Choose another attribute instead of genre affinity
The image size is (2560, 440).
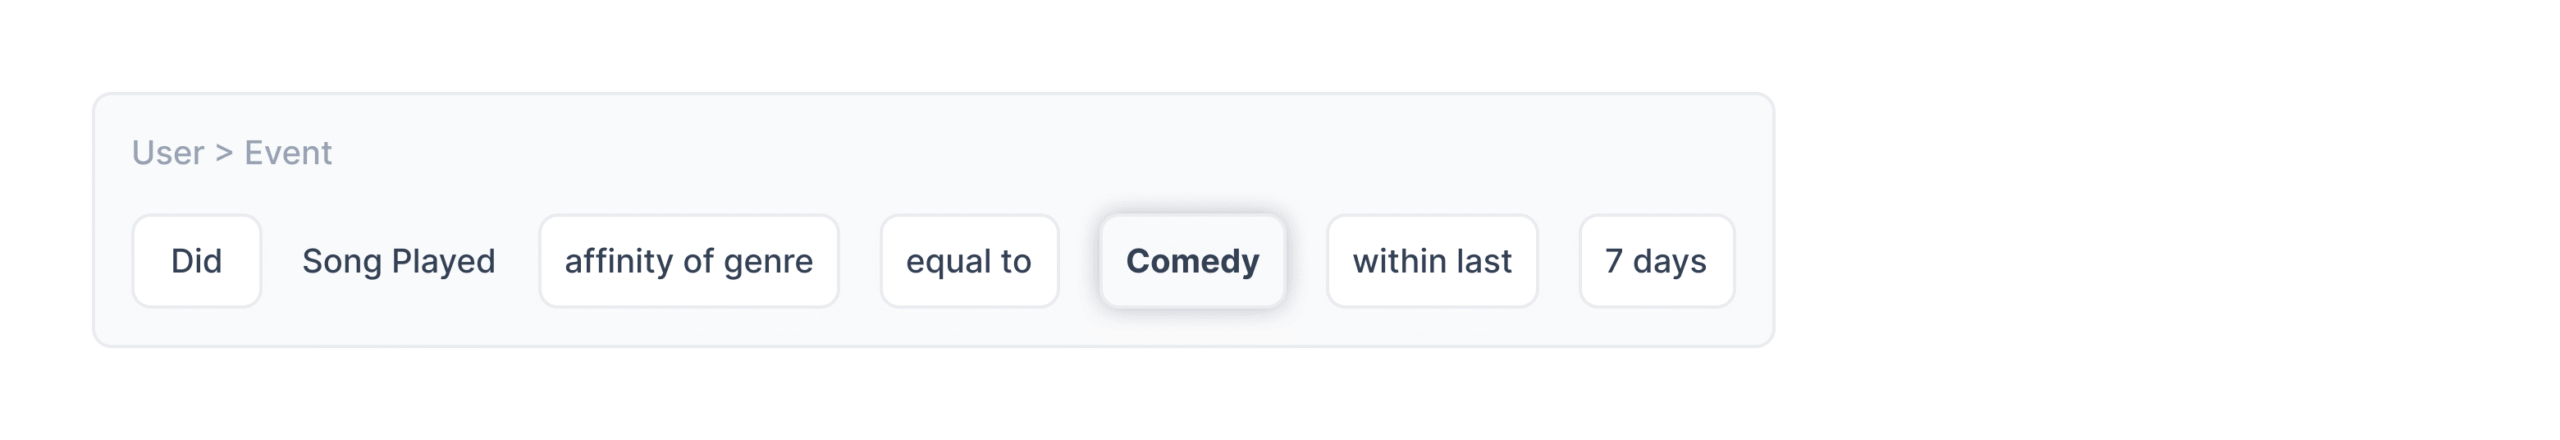point(688,261)
